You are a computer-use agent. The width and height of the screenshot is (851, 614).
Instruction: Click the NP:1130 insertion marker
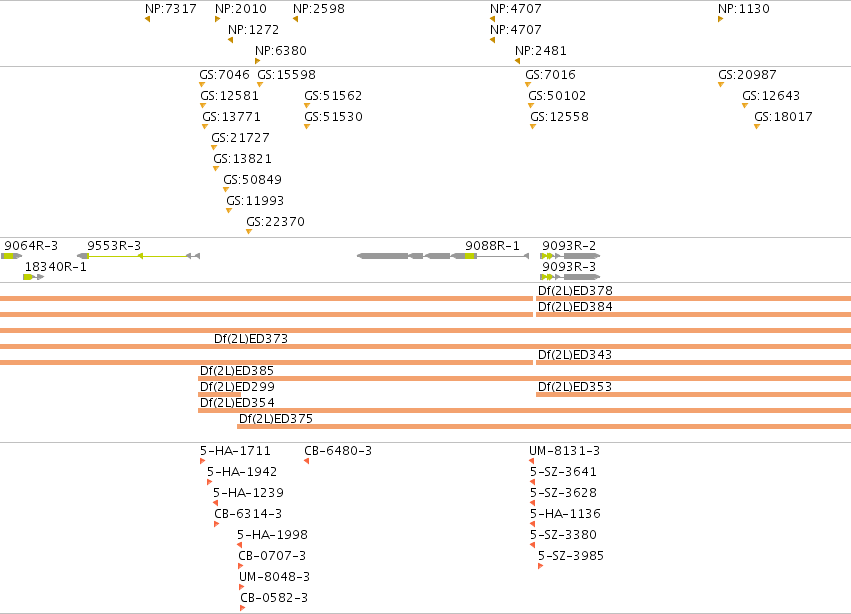pyautogui.click(x=721, y=20)
